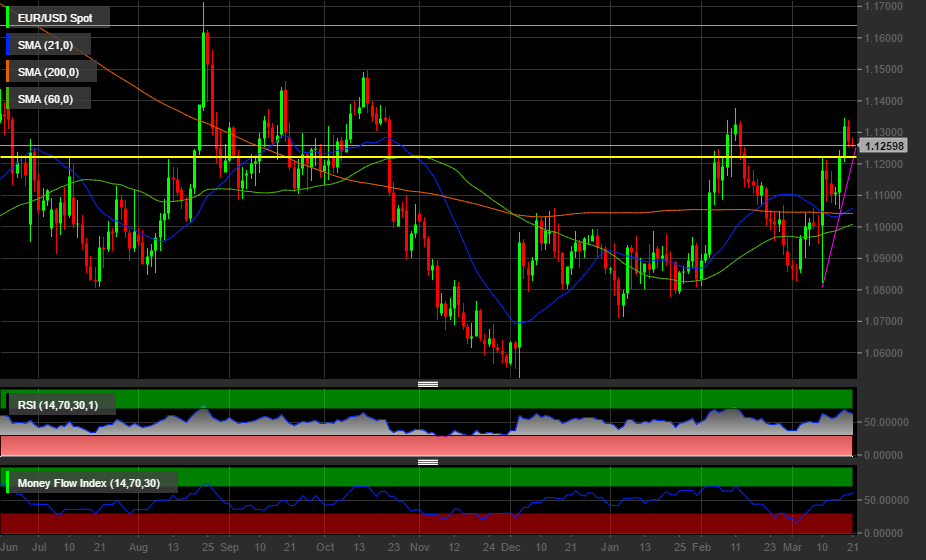Click the 1.17000 price axis label
Viewport: 926px width, 560px height.
pos(885,7)
